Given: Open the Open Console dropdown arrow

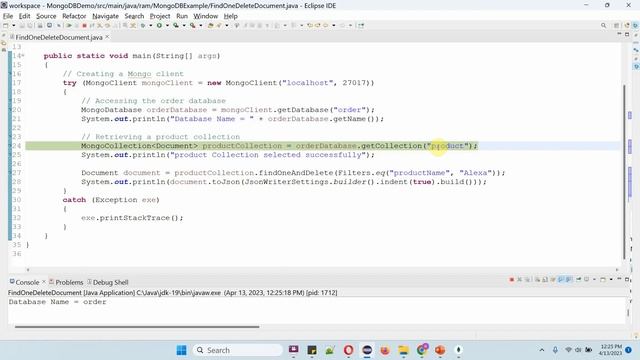Looking at the screenshot, I should point(611,280).
